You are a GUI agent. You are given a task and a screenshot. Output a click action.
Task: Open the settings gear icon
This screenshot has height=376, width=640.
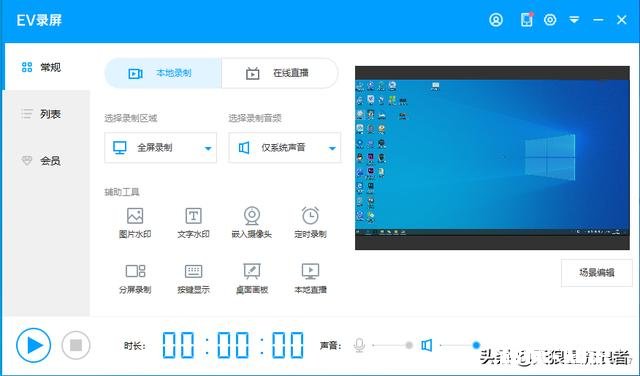point(550,20)
